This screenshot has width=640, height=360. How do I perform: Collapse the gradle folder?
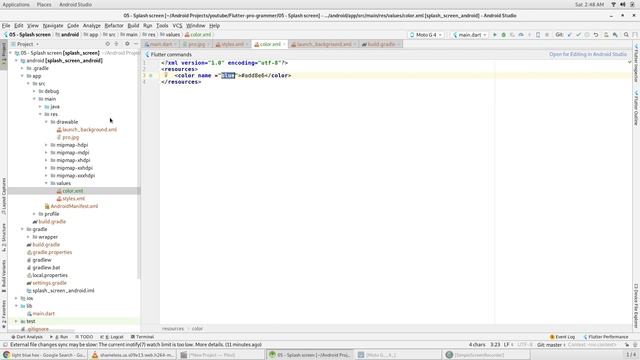[x=22, y=229]
